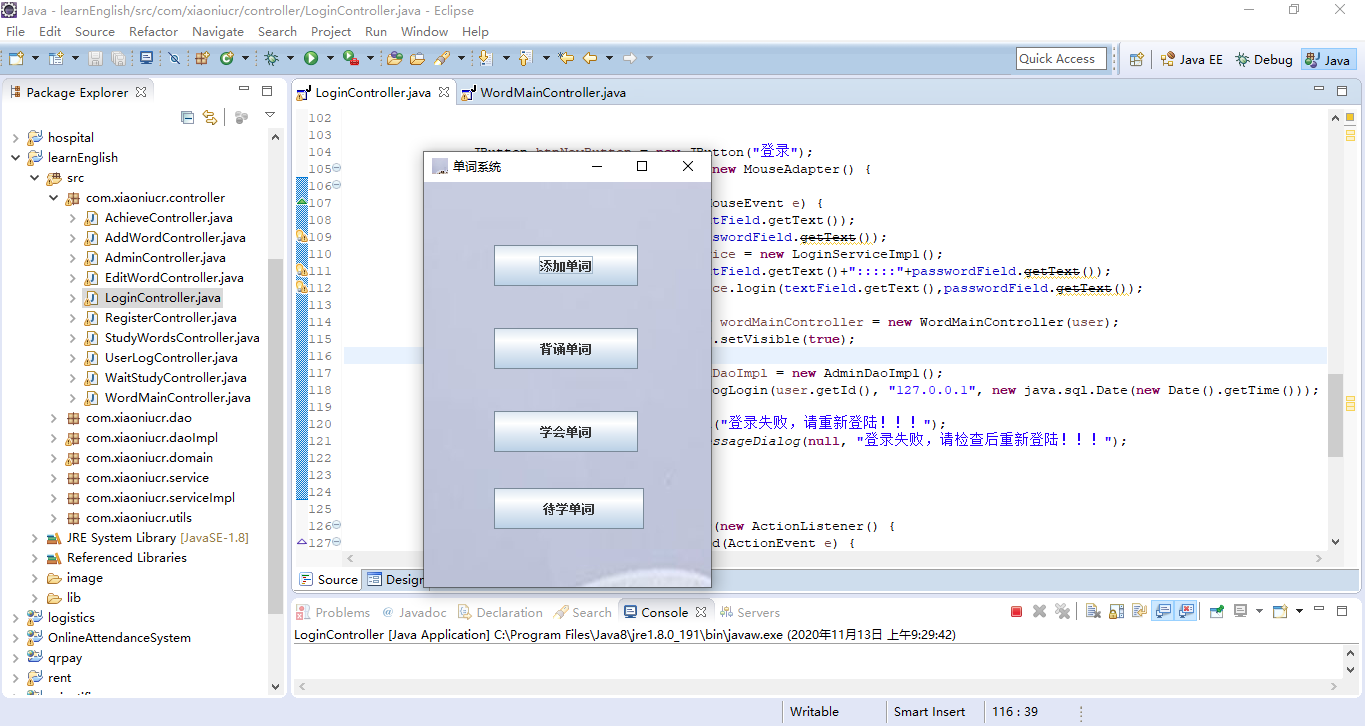Click the New file toolbar icon
Screen dimensions: 1365x726
[16, 58]
